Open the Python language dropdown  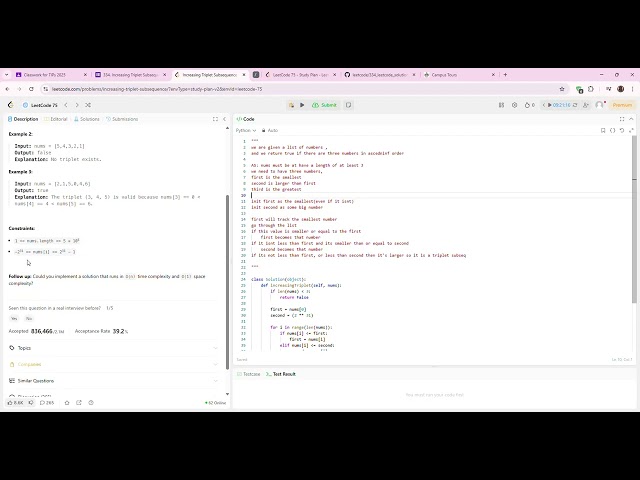click(x=246, y=130)
